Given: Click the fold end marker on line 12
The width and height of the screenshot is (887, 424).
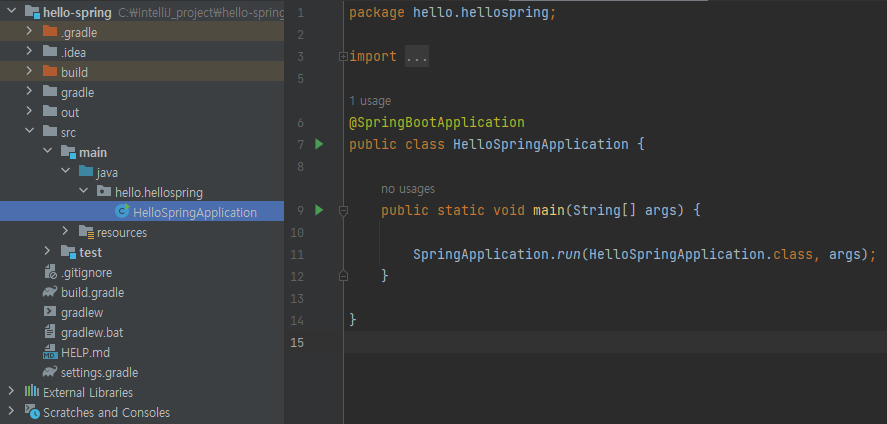Looking at the screenshot, I should 343,276.
